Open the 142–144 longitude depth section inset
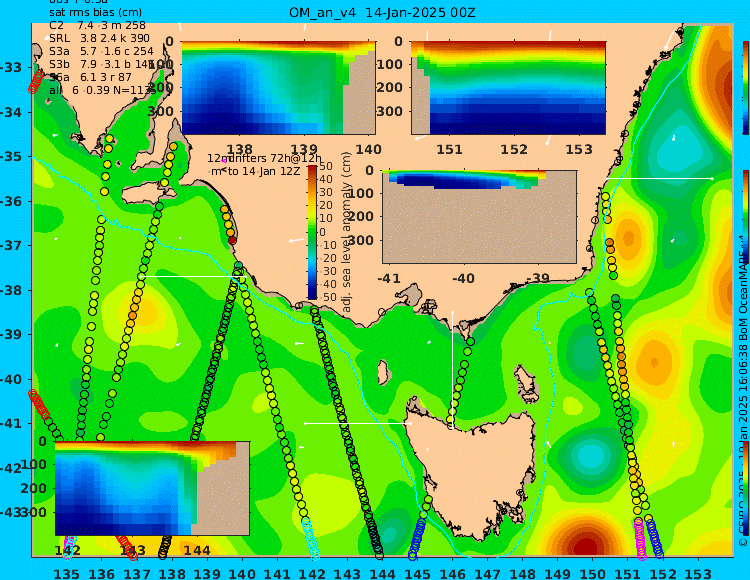Screen dimensions: 750x580 pos(152,488)
